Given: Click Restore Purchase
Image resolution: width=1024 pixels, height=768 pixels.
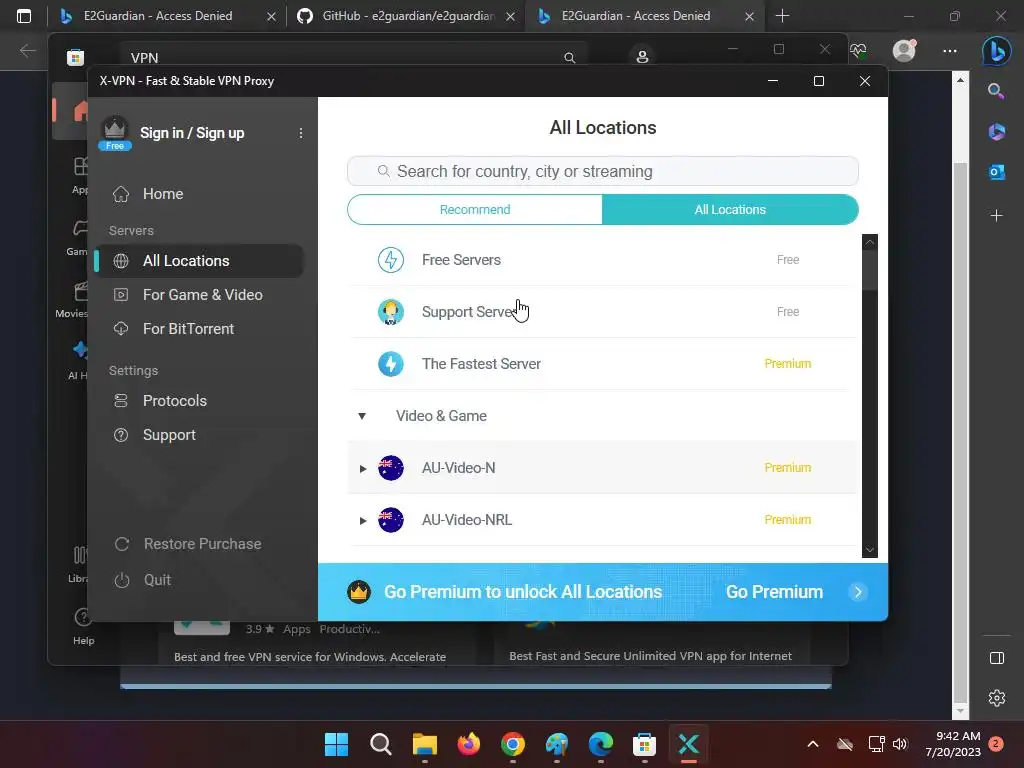Looking at the screenshot, I should click(202, 544).
